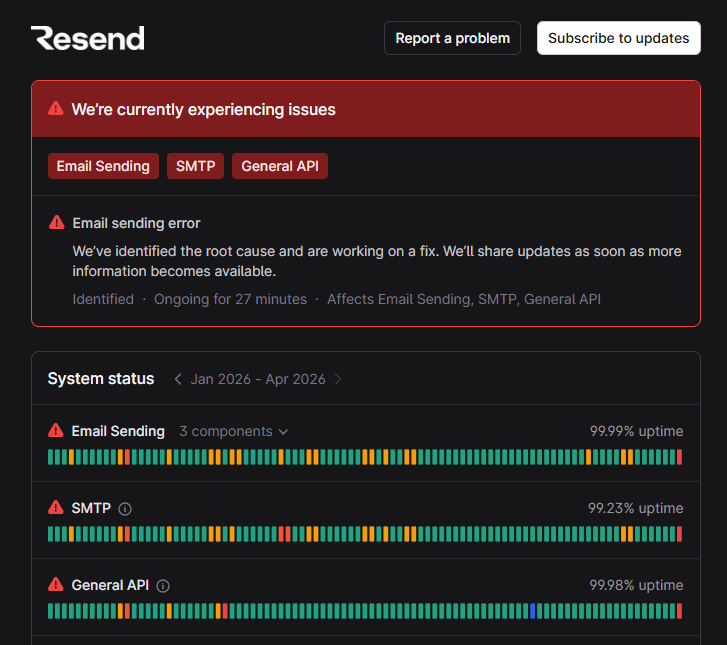Click the 99.98% uptime value
Screen dimensions: 727x645
click(636, 585)
